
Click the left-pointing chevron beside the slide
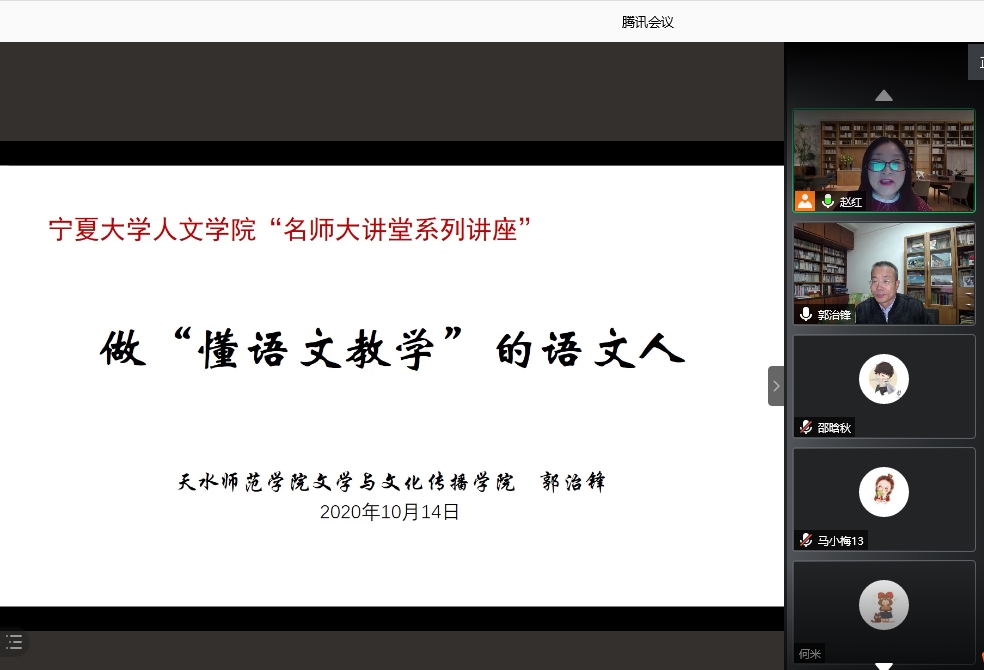pyautogui.click(x=776, y=385)
